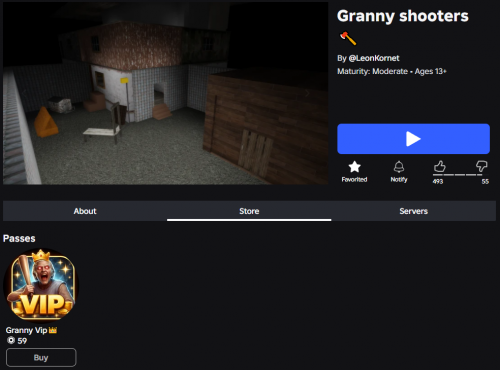
Task: Click the Maturity: Moderate label
Action: coord(372,71)
